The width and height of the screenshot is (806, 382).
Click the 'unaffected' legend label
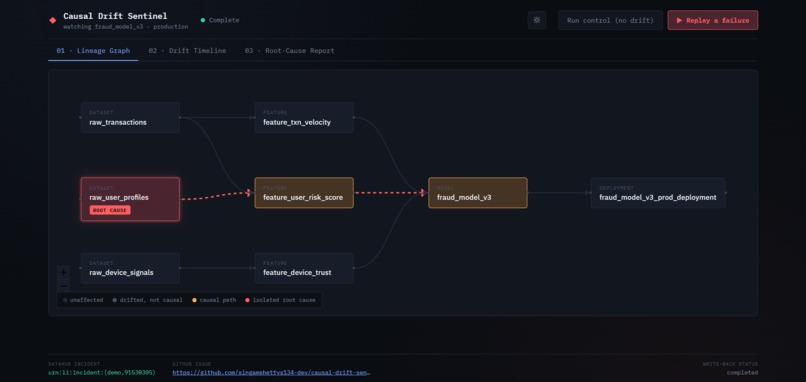click(86, 300)
